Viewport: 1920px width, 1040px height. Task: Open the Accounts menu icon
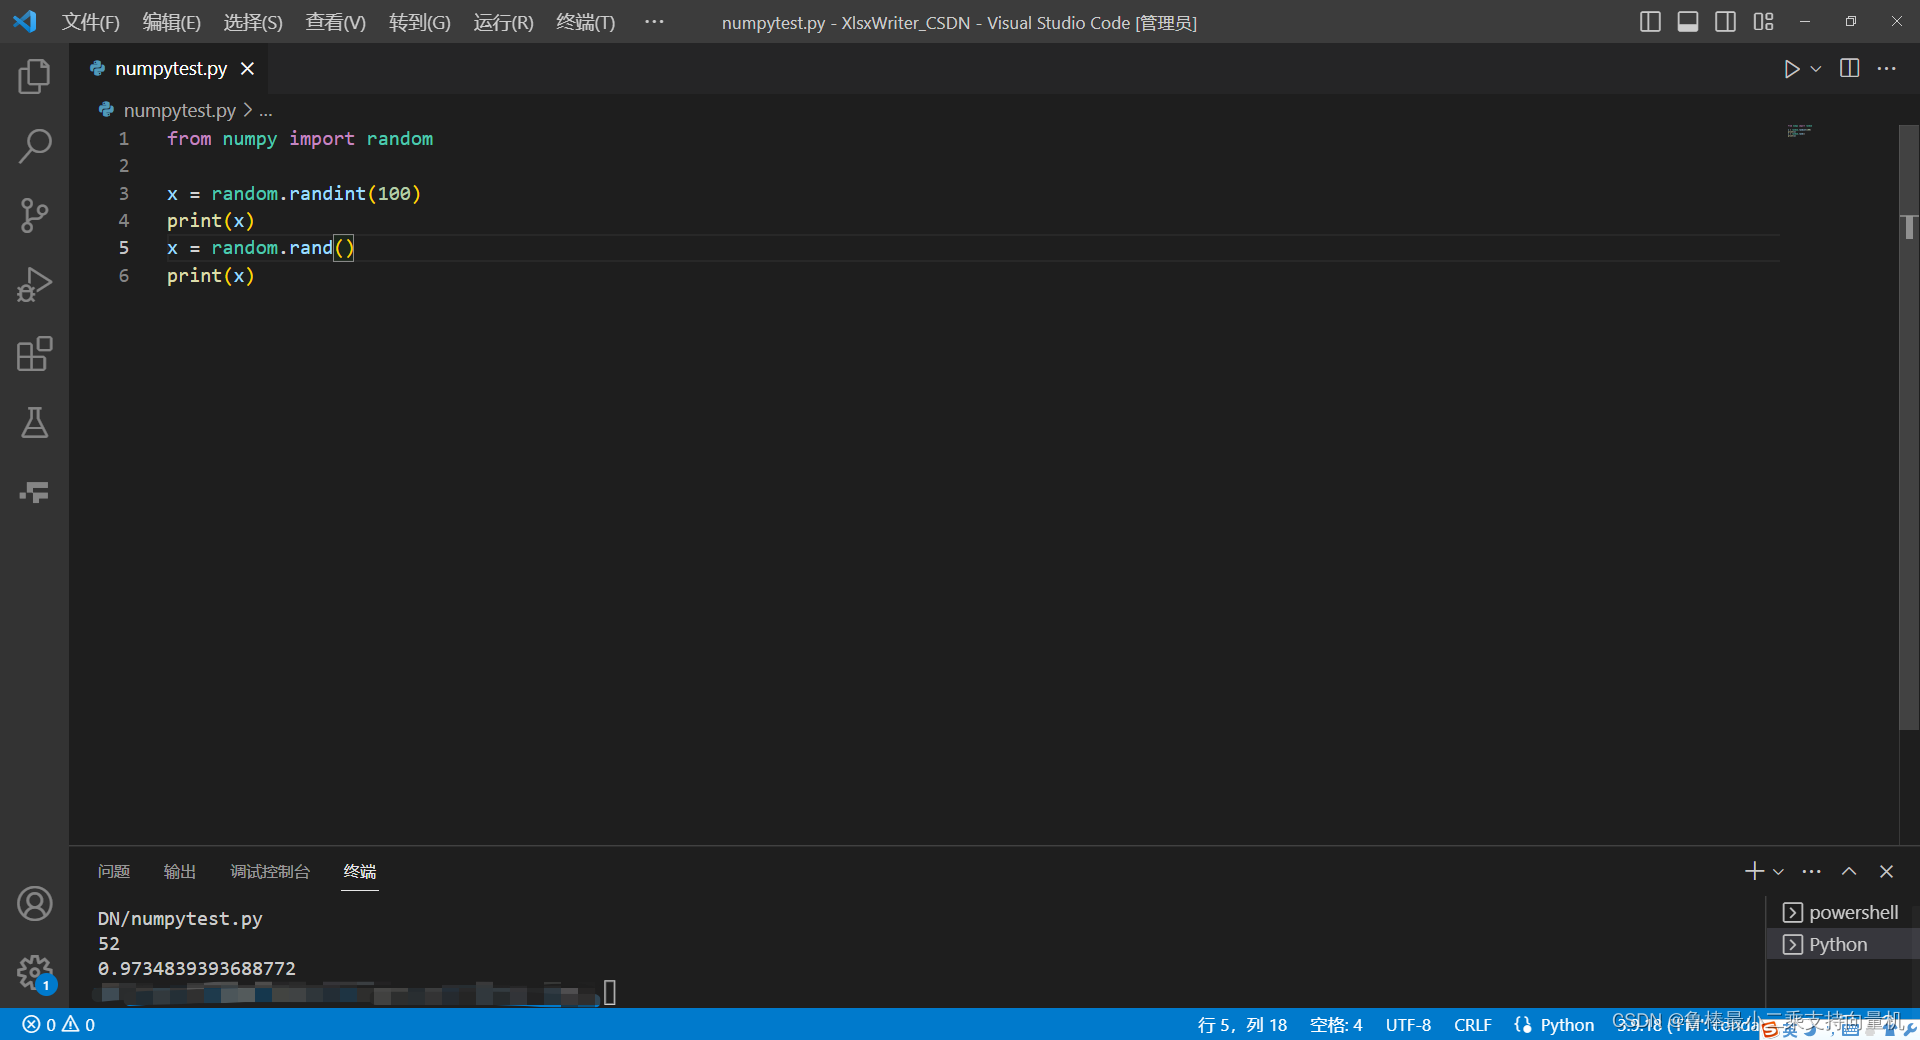pyautogui.click(x=34, y=904)
